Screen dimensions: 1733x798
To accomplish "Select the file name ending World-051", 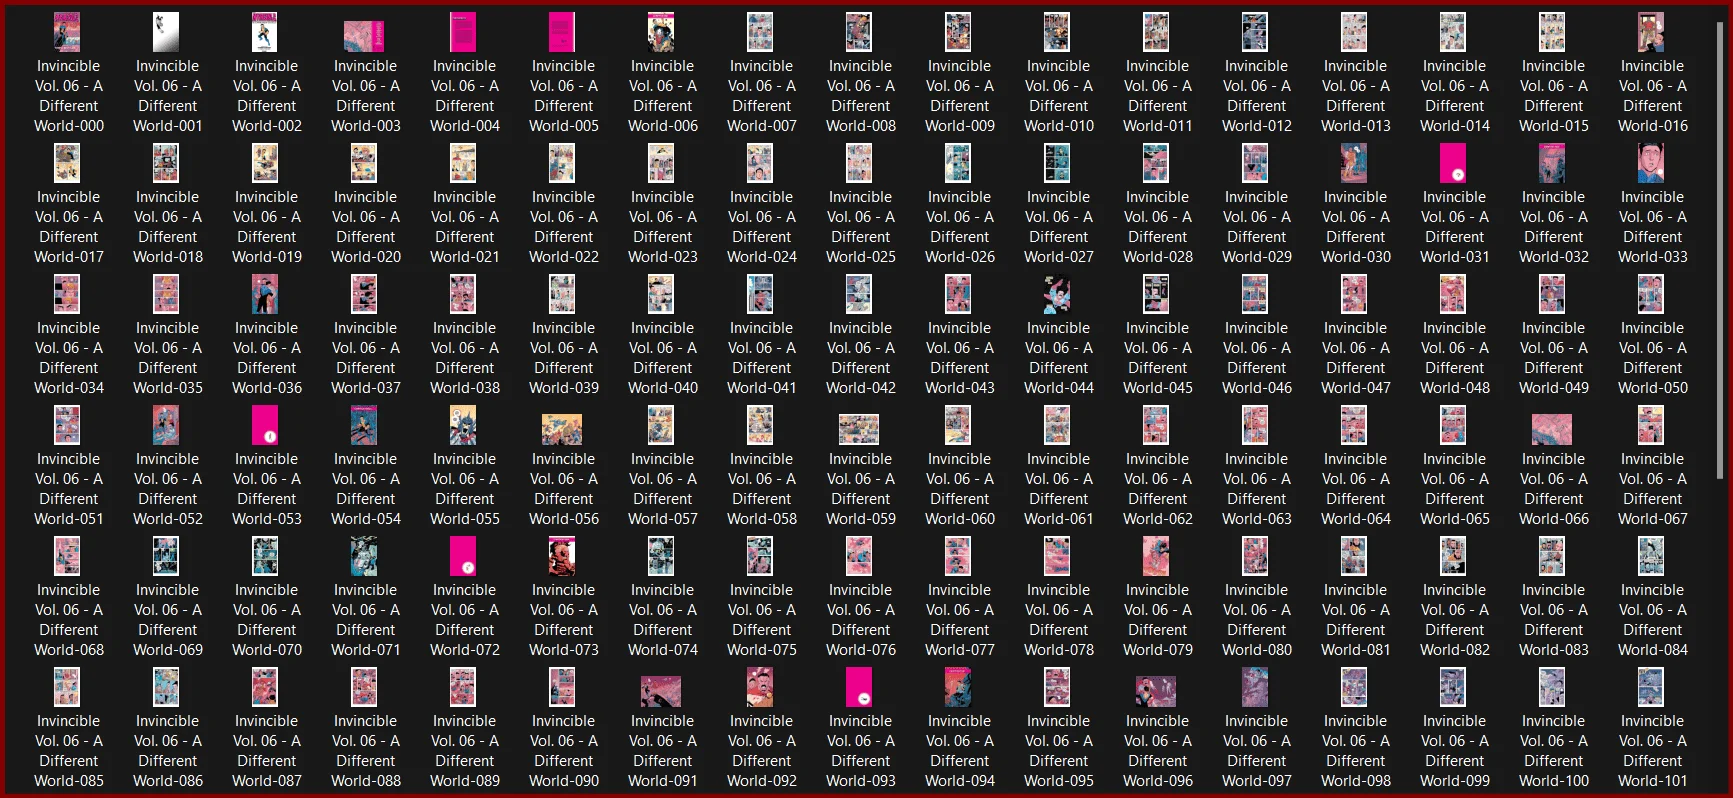I will (69, 489).
